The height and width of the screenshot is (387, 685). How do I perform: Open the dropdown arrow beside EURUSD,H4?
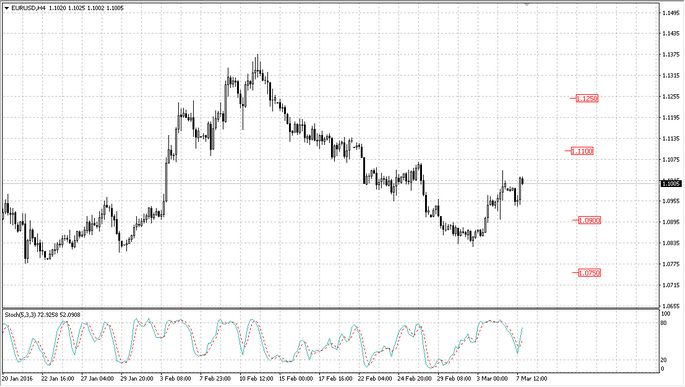6,8
